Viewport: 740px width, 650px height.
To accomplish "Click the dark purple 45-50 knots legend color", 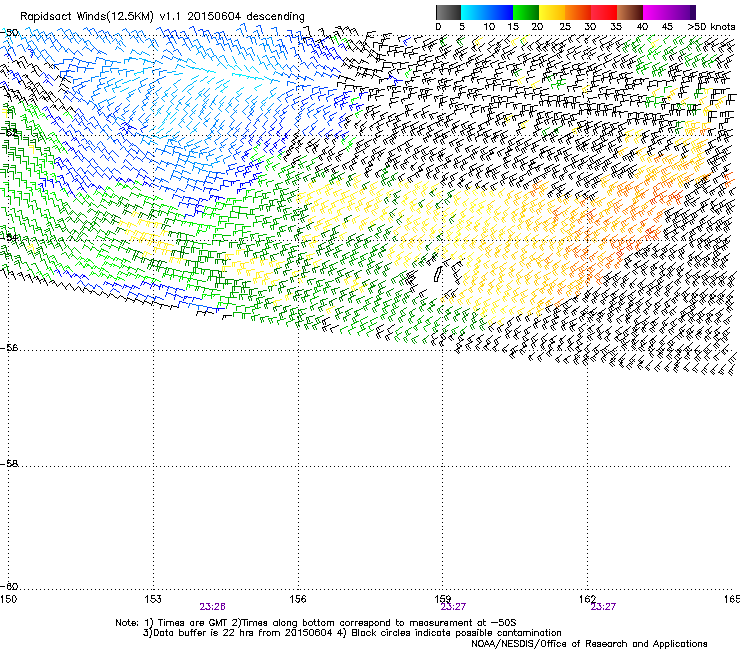I will pos(682,12).
